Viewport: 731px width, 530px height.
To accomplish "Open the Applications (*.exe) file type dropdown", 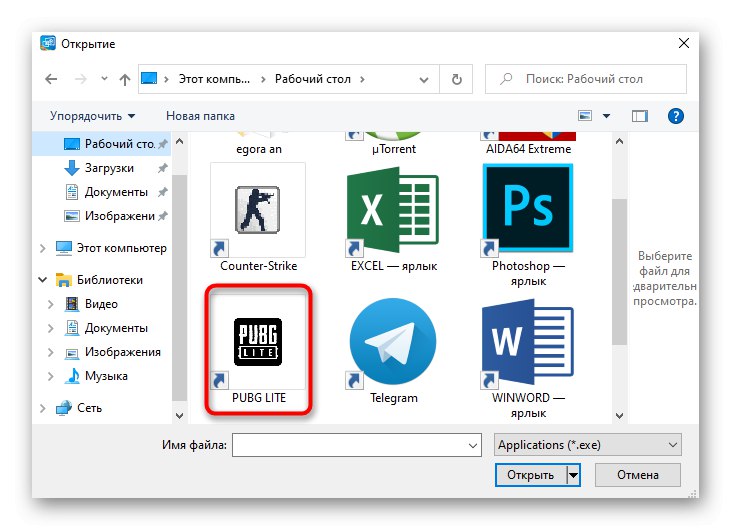I will pyautogui.click(x=587, y=445).
